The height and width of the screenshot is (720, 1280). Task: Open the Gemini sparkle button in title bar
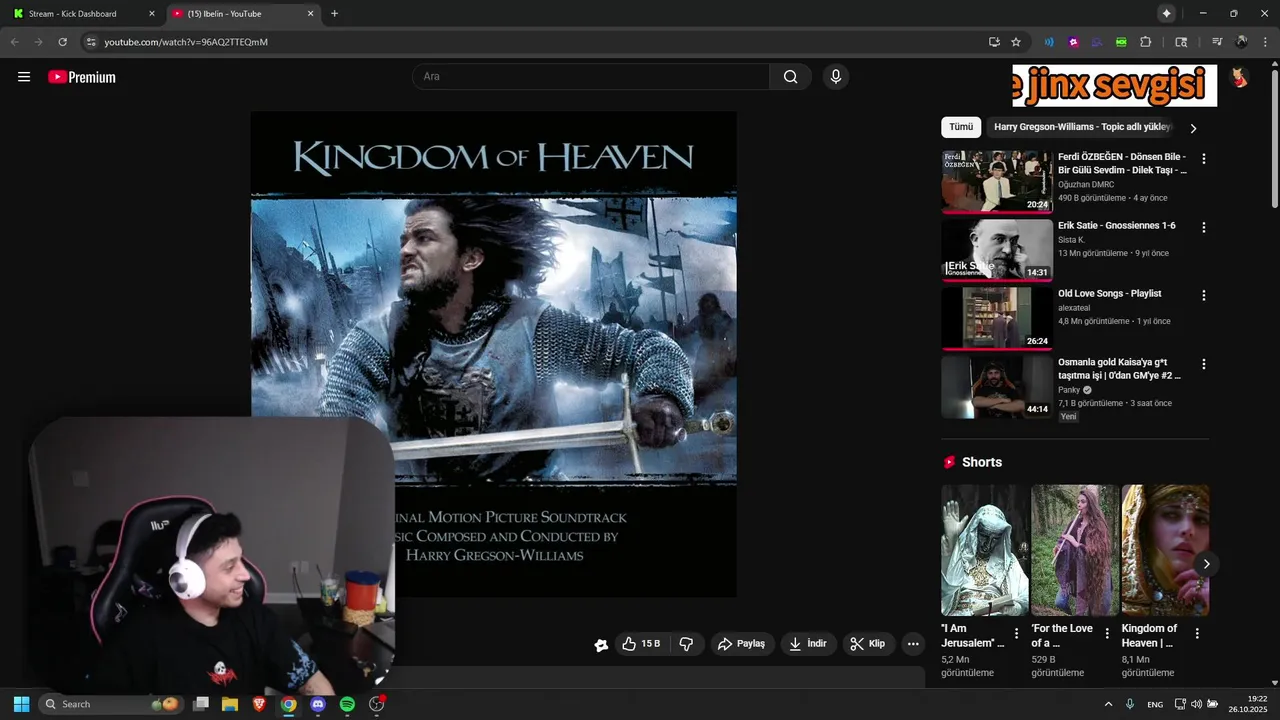[1166, 14]
